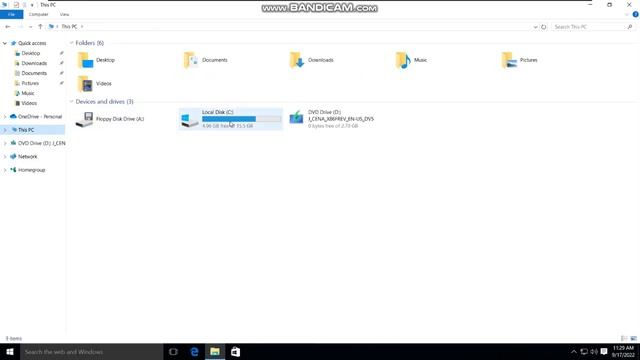Select the DVD Drive (D:) icon

click(297, 118)
